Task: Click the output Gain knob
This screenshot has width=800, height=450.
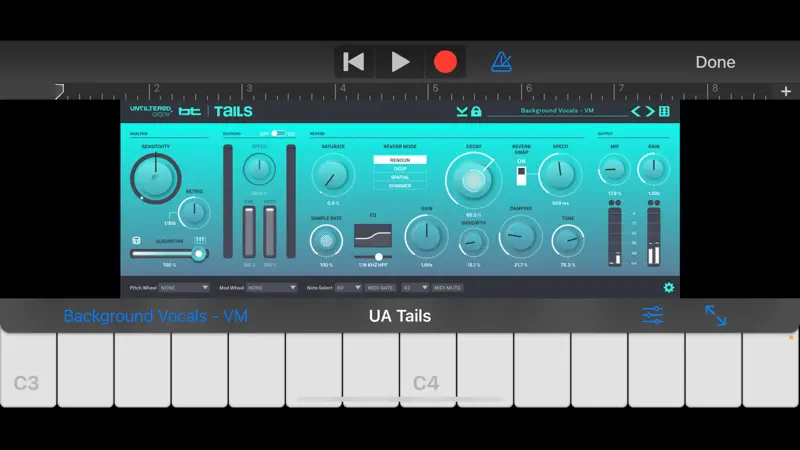Action: [x=653, y=169]
